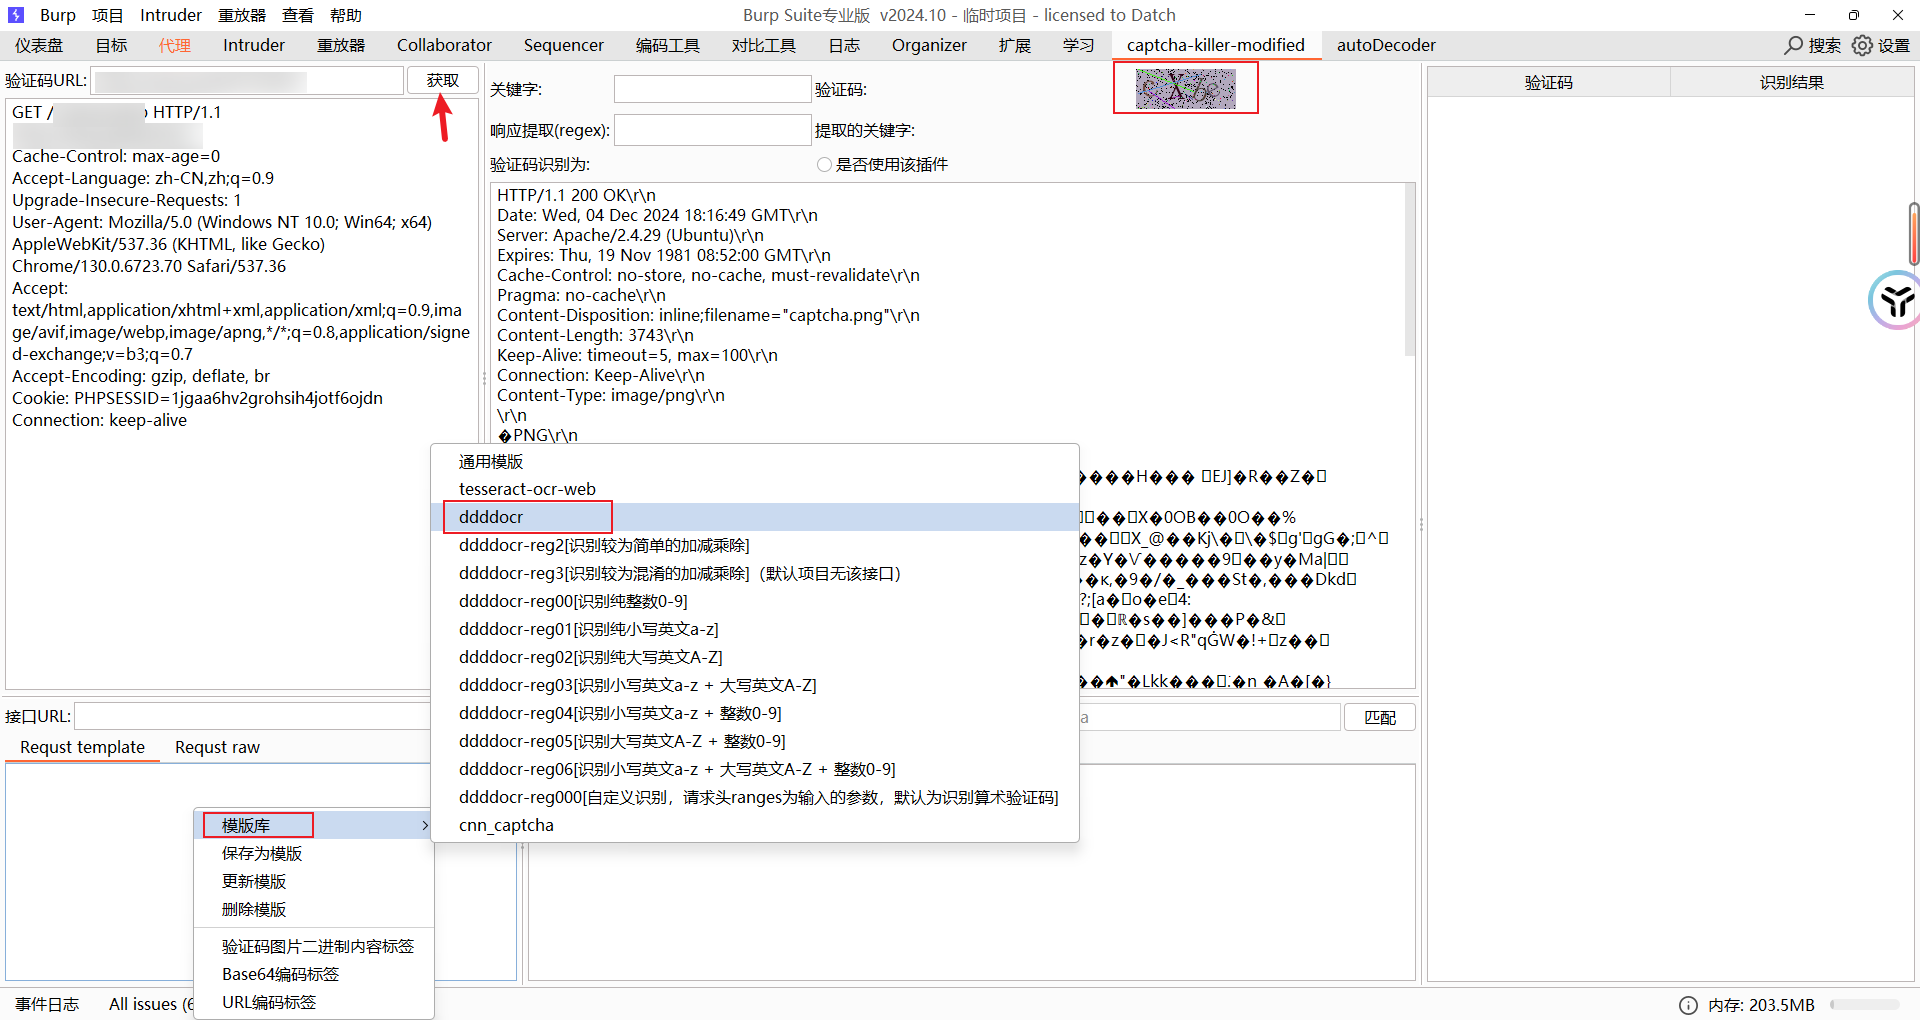Select 更新模版 in context menu
This screenshot has height=1020, width=1920.
tap(314, 881)
